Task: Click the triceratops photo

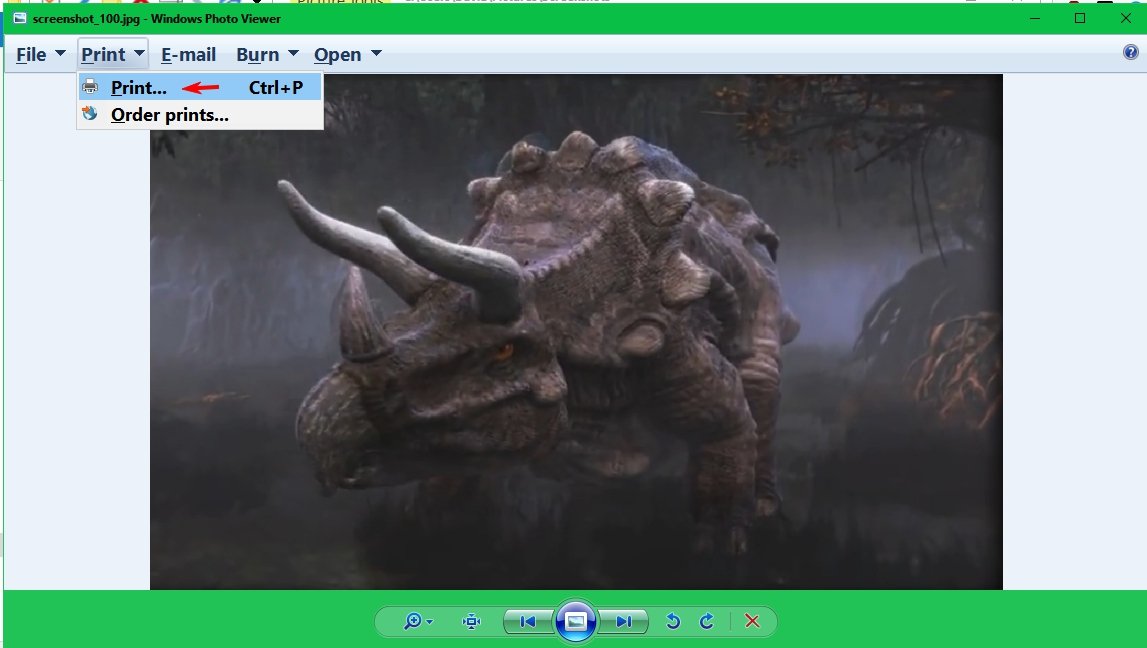Action: pyautogui.click(x=576, y=332)
